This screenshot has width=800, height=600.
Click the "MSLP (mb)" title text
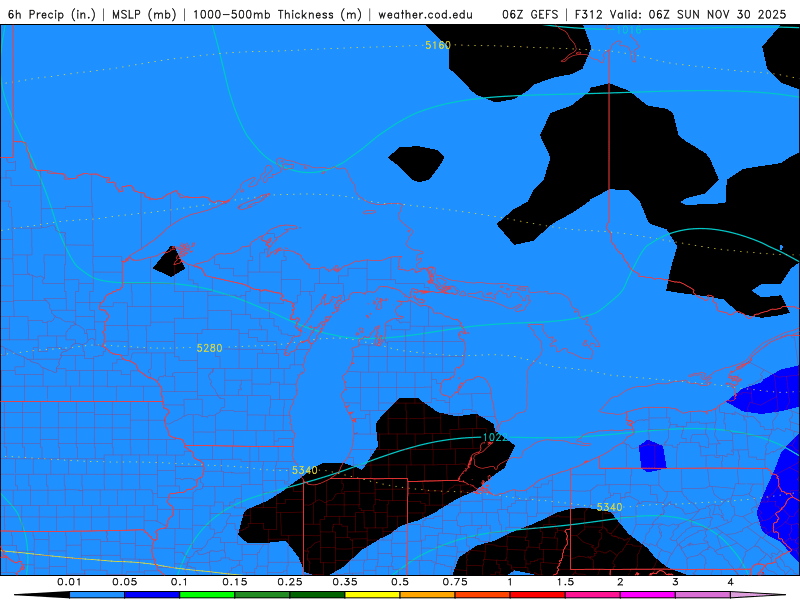click(144, 14)
